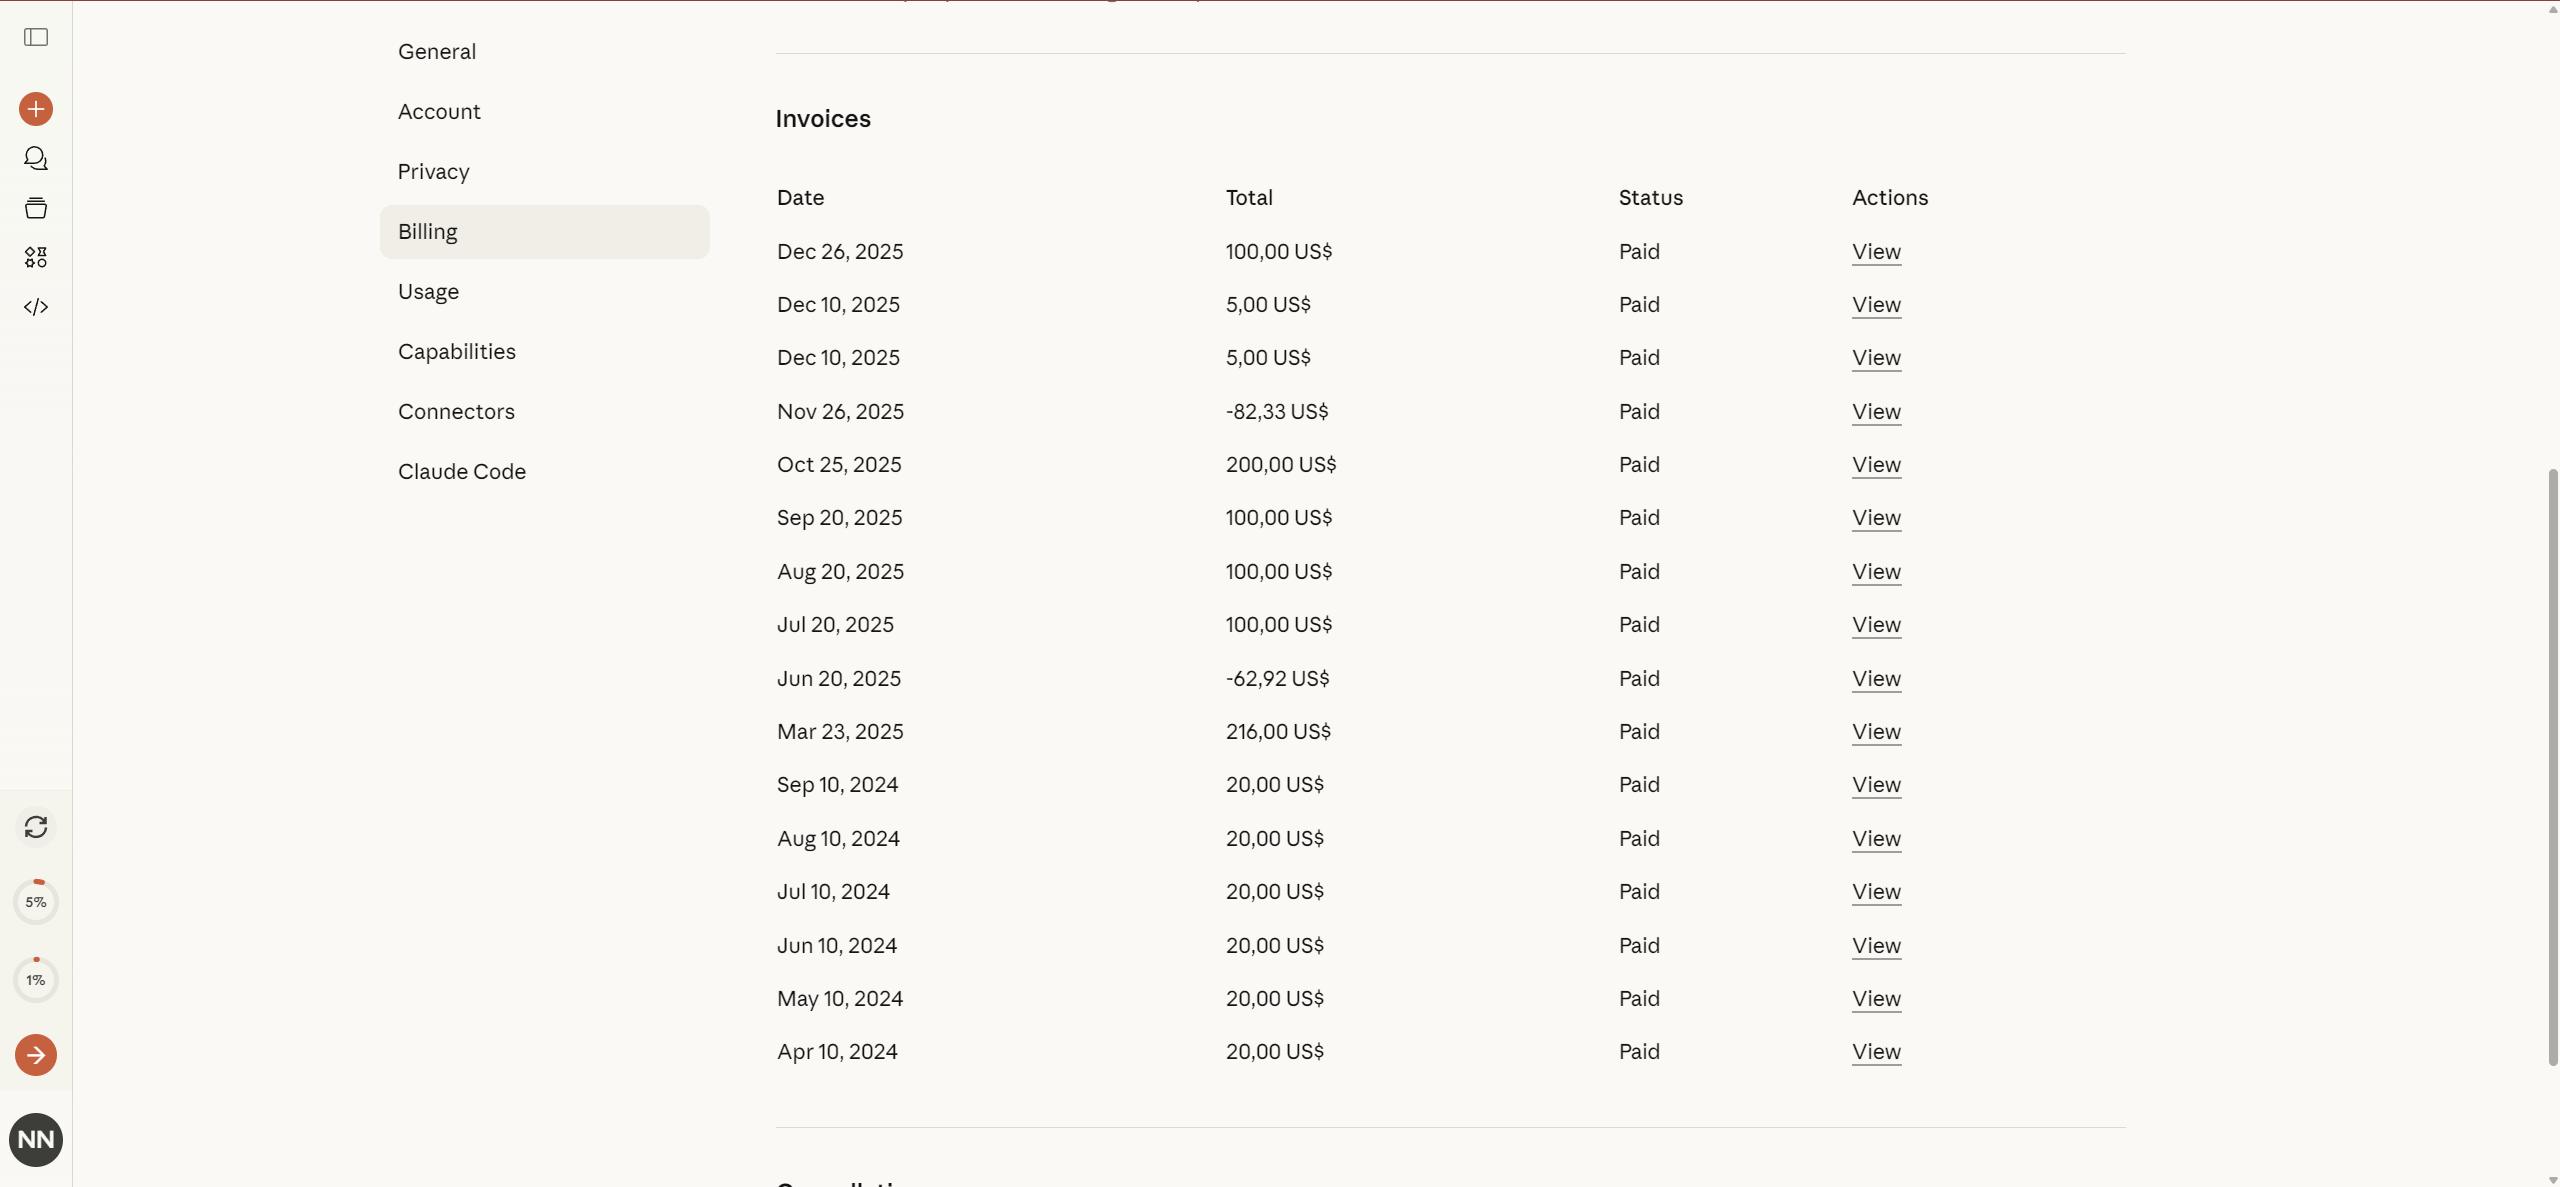
Task: Switch to the Usage settings tab
Action: [x=429, y=291]
